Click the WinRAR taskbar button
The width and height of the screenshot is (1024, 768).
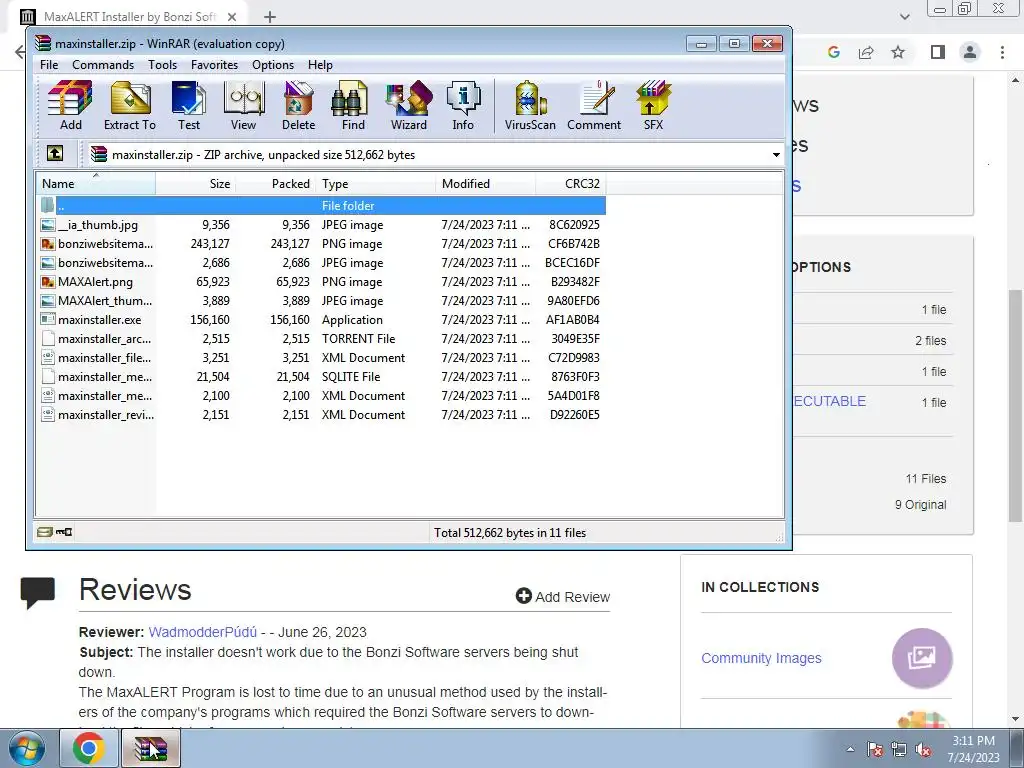pyautogui.click(x=151, y=748)
